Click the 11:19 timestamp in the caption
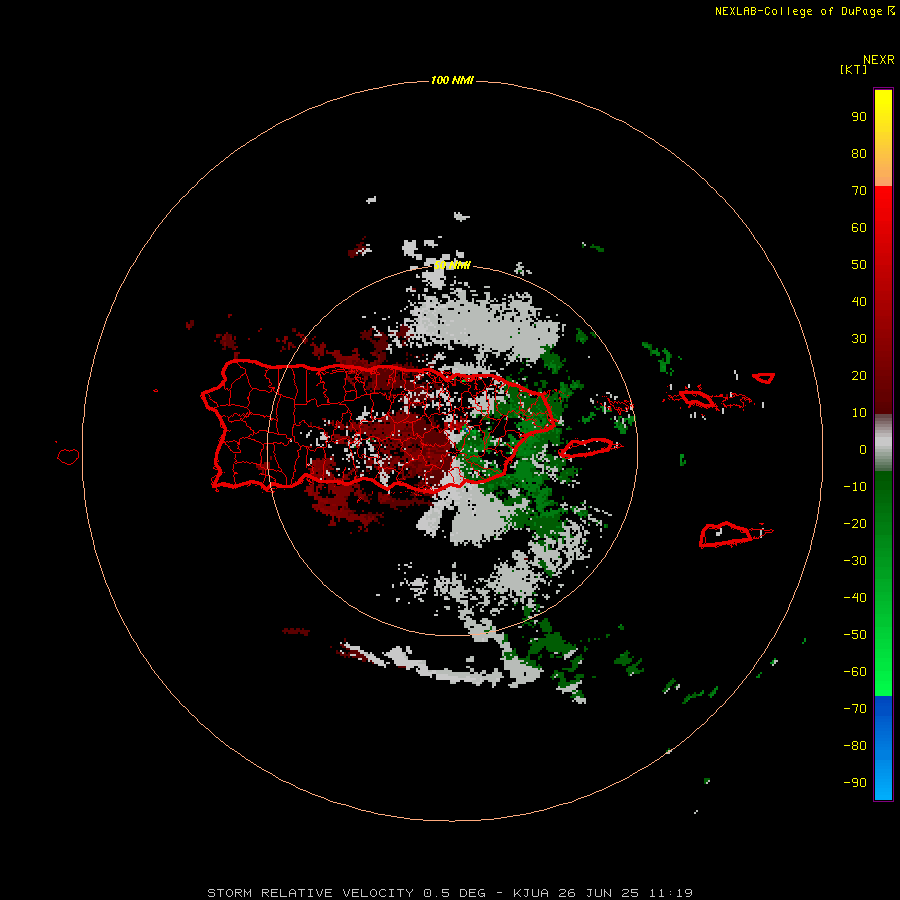 [x=671, y=893]
